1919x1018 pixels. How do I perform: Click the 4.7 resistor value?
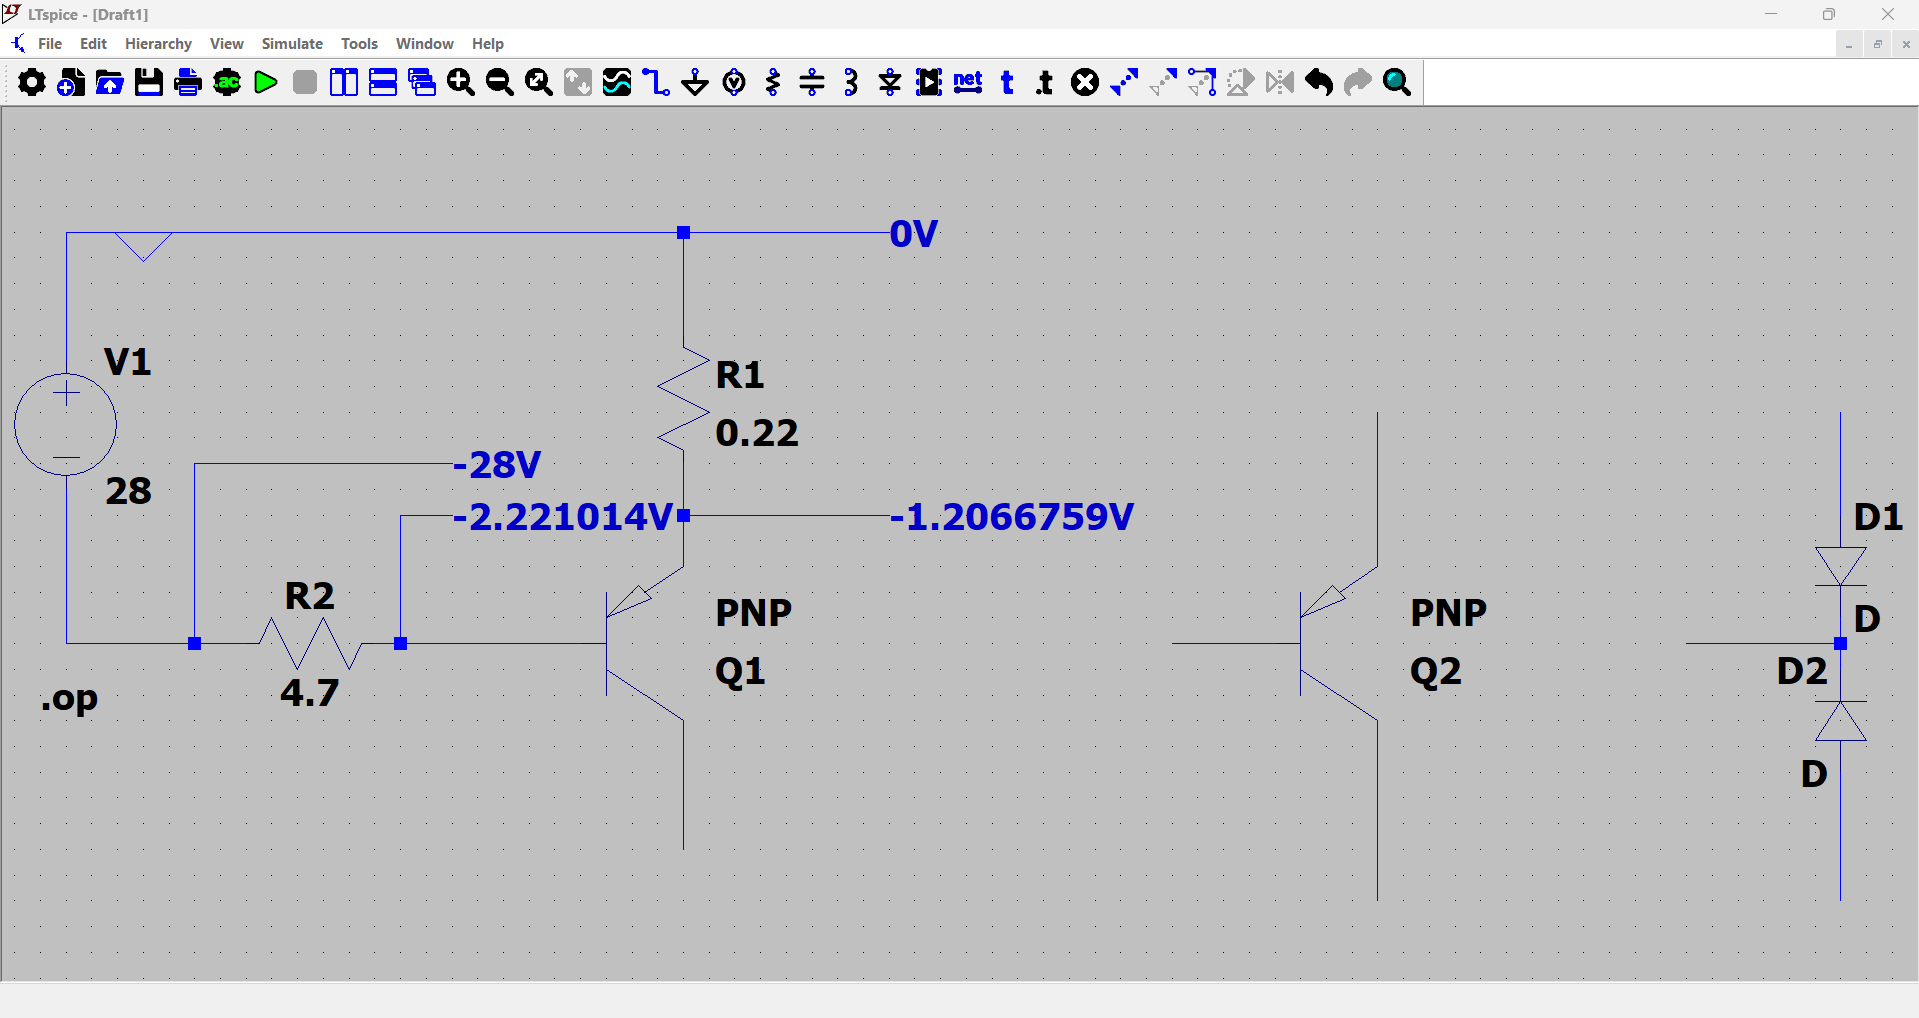tap(310, 693)
